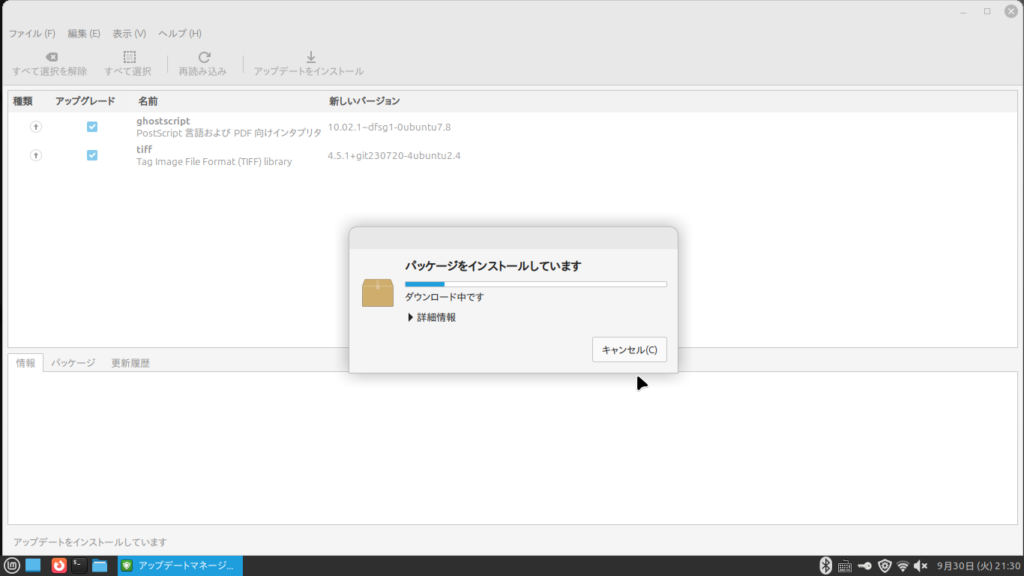This screenshot has height=576, width=1024.
Task: Switch to the 更新履歴 tab
Action: point(130,363)
